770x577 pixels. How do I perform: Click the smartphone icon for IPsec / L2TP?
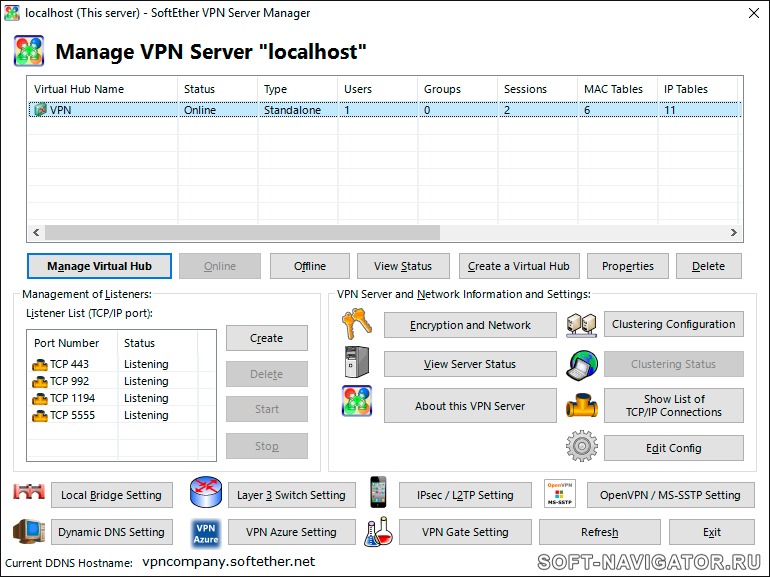[x=378, y=492]
